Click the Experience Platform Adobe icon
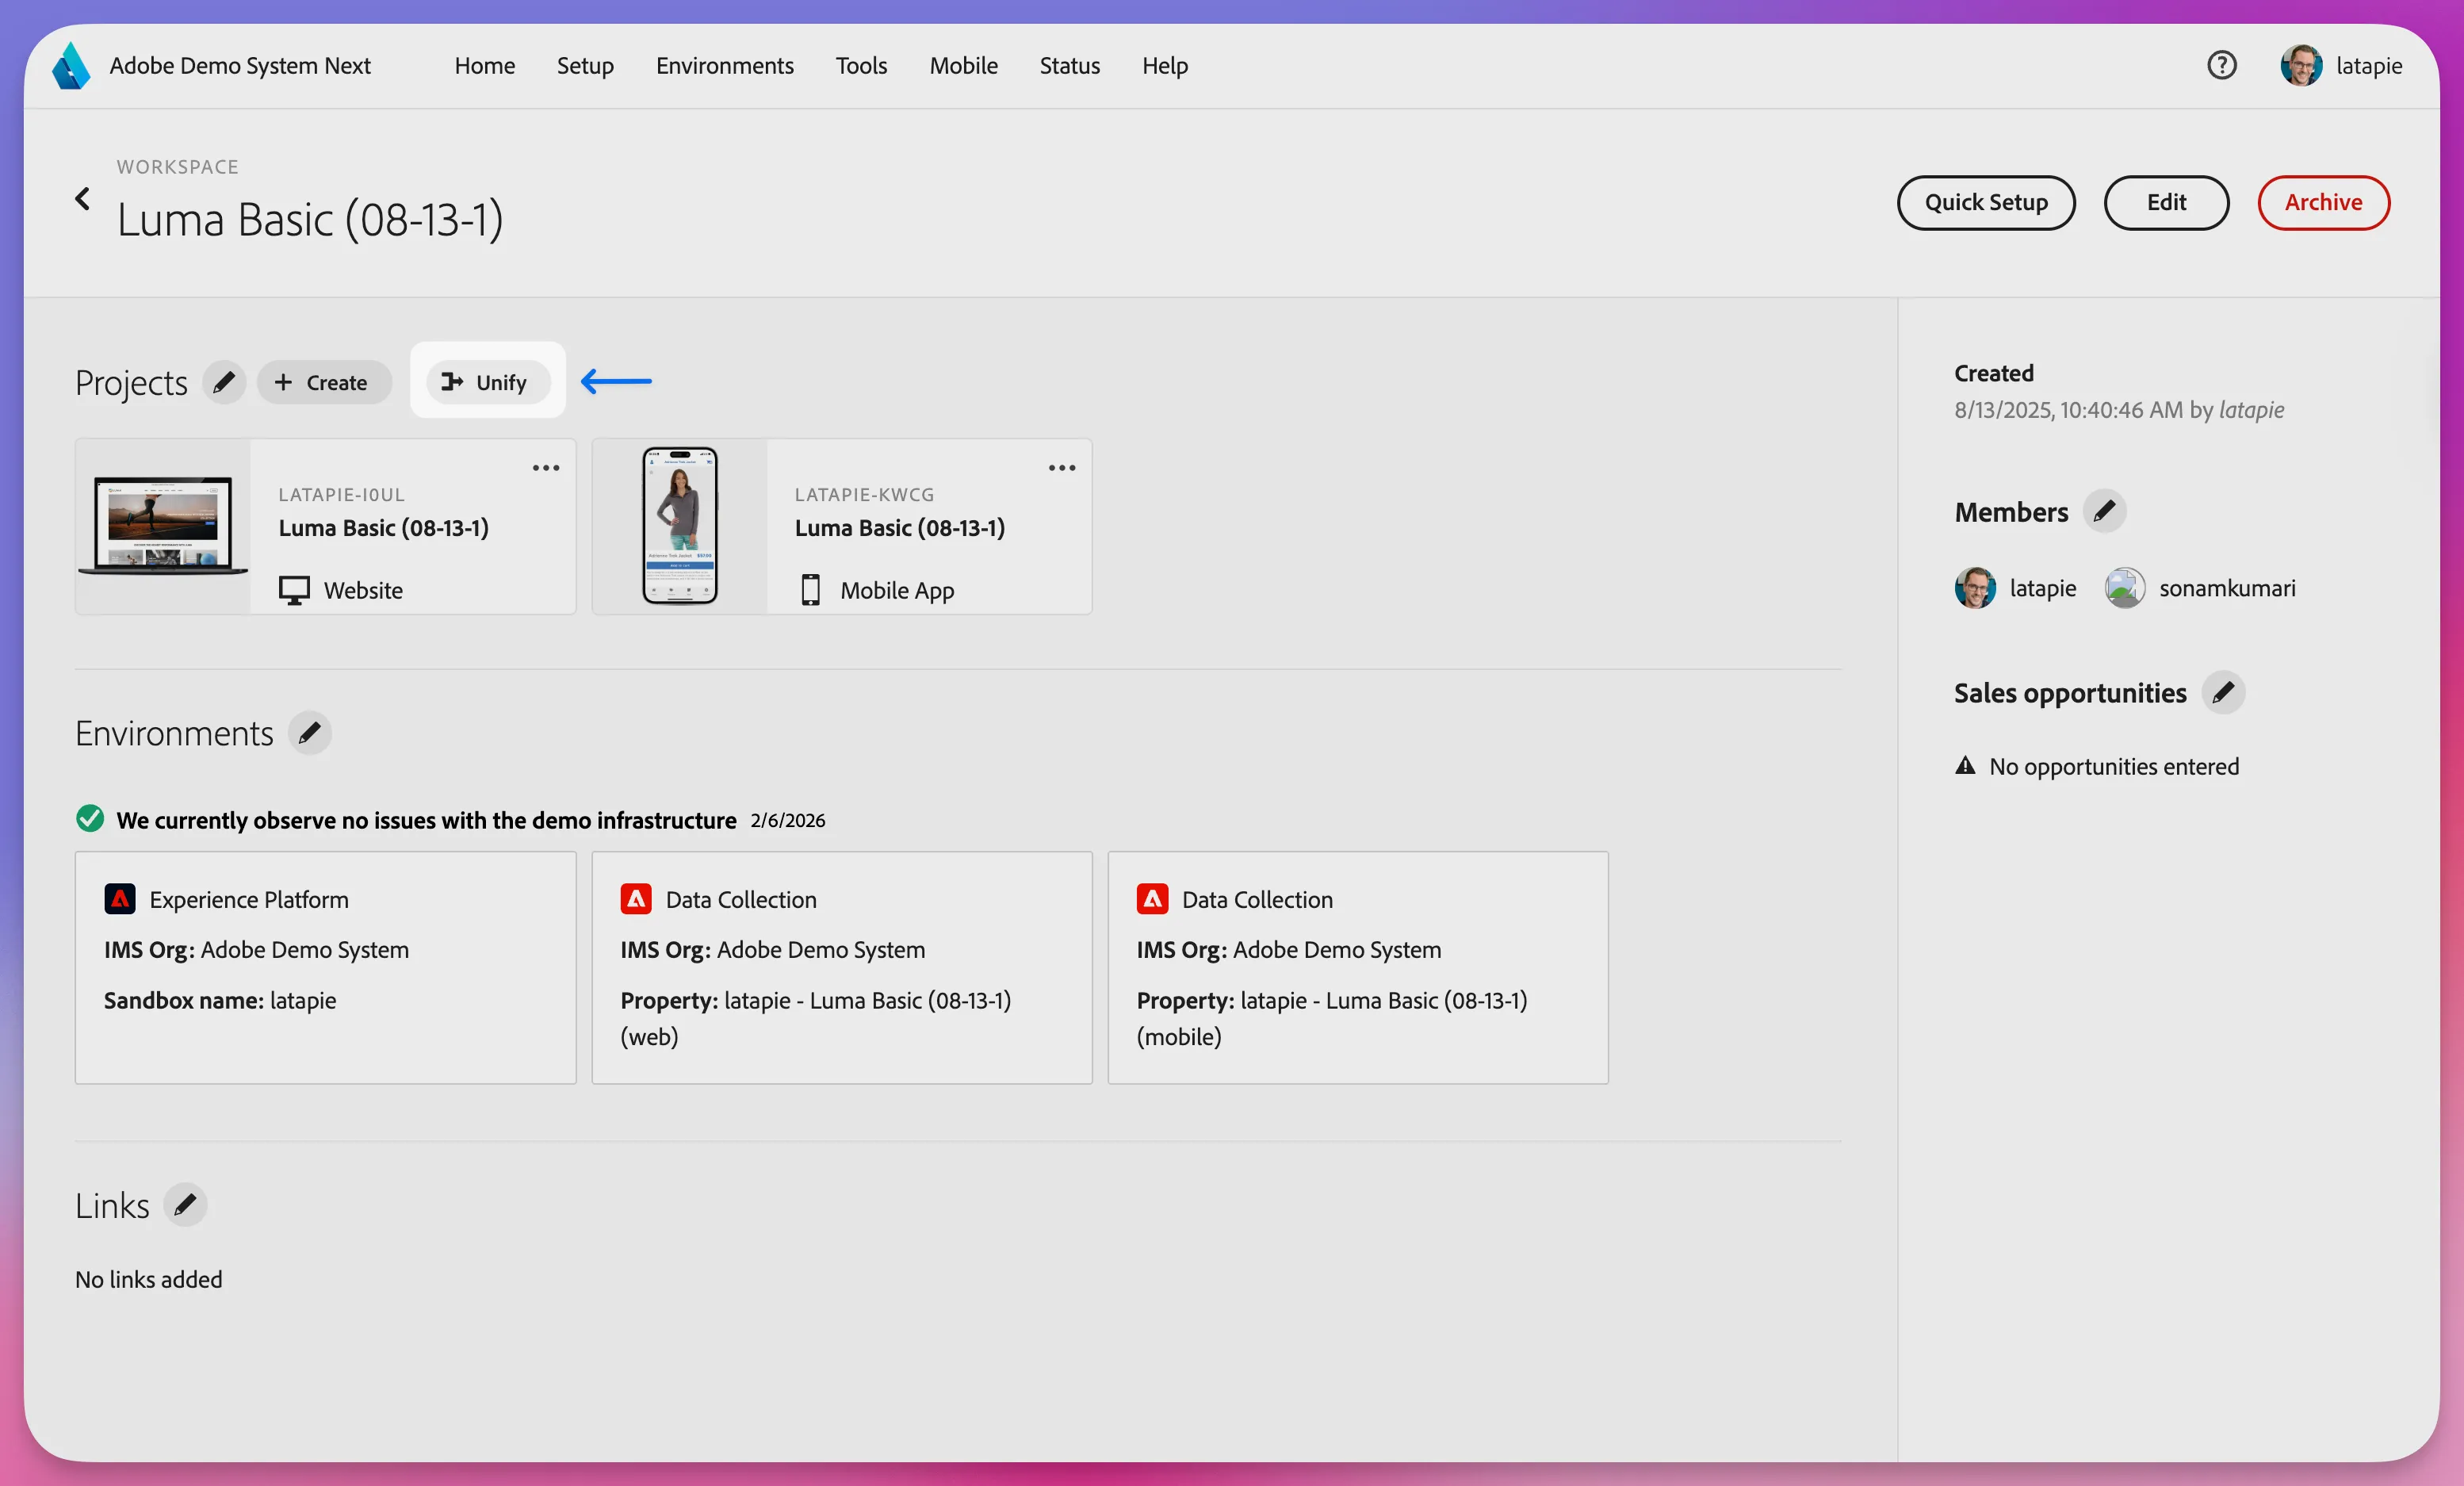 [120, 899]
